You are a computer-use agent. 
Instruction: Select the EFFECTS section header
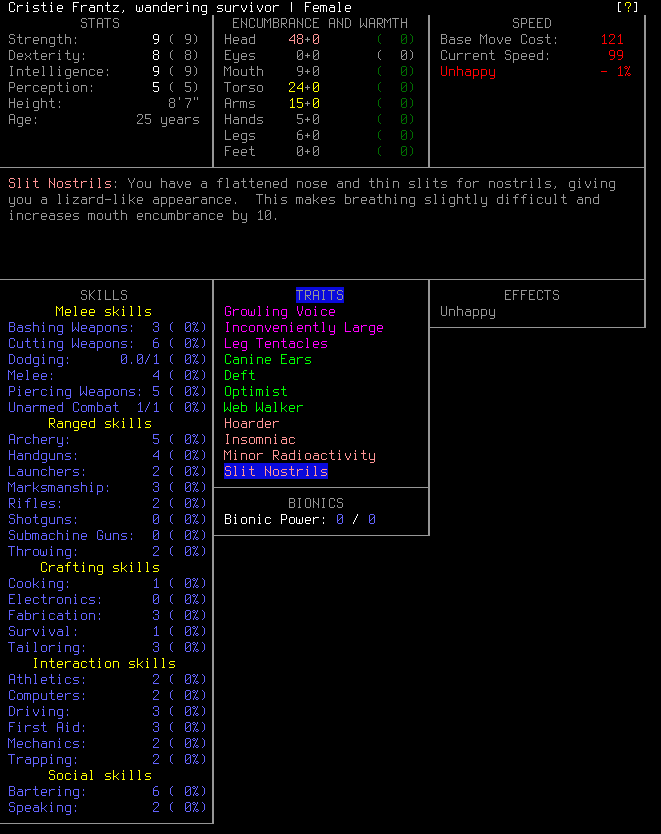(532, 295)
